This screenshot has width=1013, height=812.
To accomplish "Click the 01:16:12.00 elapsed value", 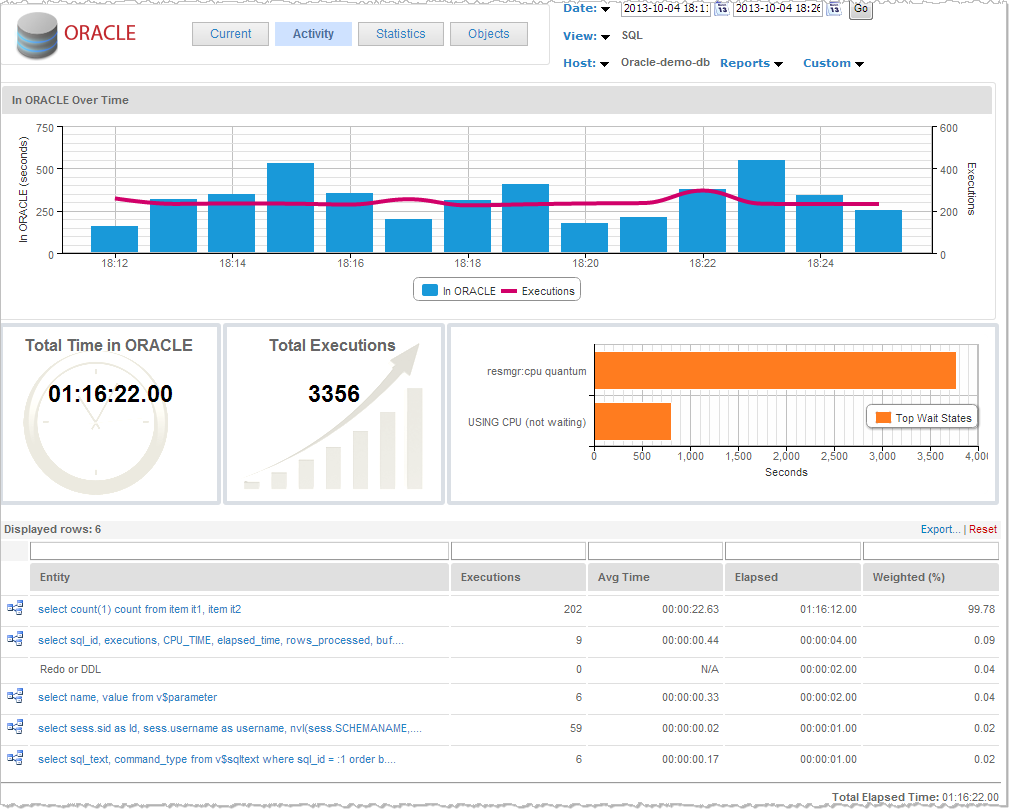I will 828,609.
